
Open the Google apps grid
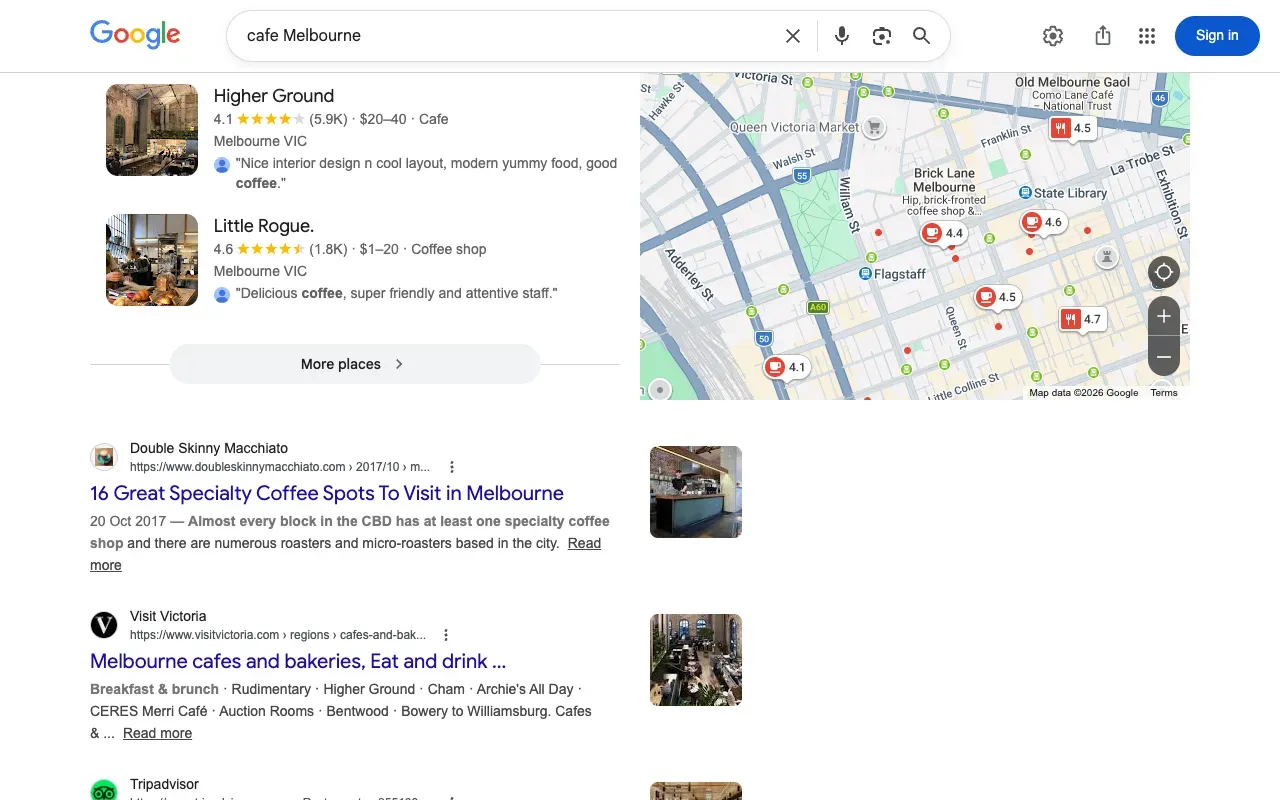pos(1147,36)
